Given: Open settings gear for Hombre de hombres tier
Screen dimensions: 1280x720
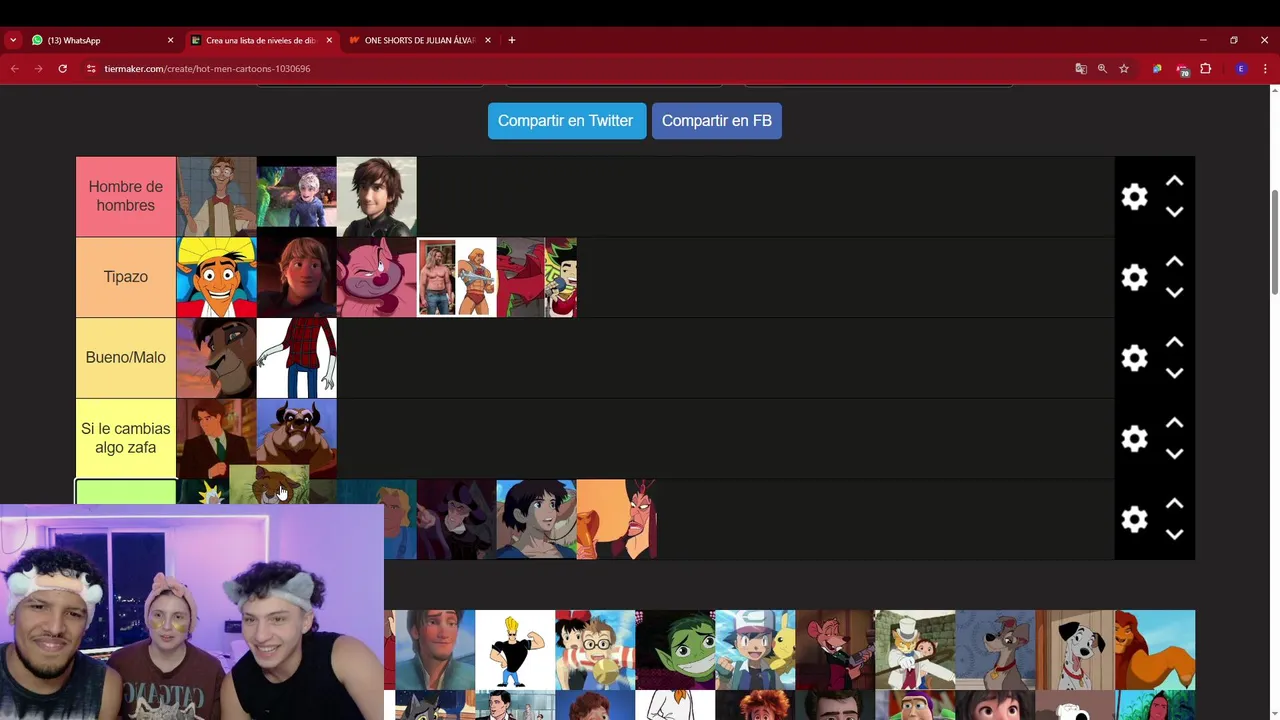Looking at the screenshot, I should coord(1134,196).
